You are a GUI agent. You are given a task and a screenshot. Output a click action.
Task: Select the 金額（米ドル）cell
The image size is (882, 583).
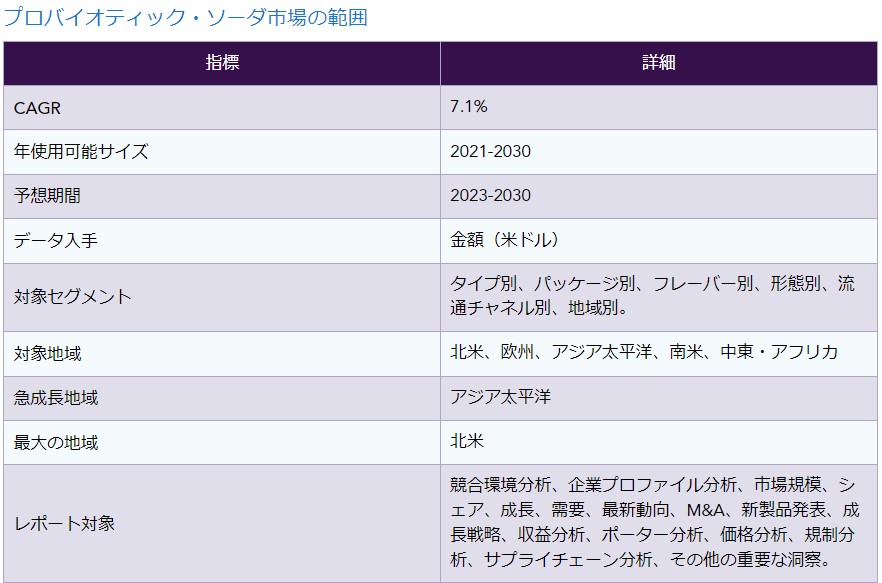pos(659,241)
